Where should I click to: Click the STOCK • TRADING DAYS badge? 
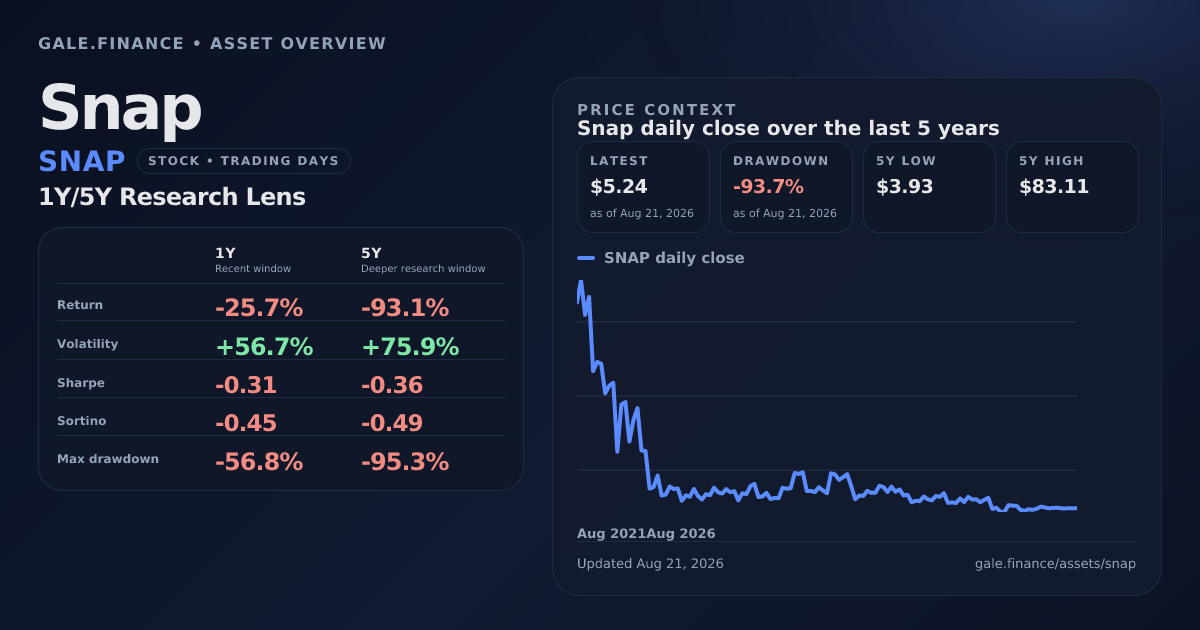click(x=244, y=161)
